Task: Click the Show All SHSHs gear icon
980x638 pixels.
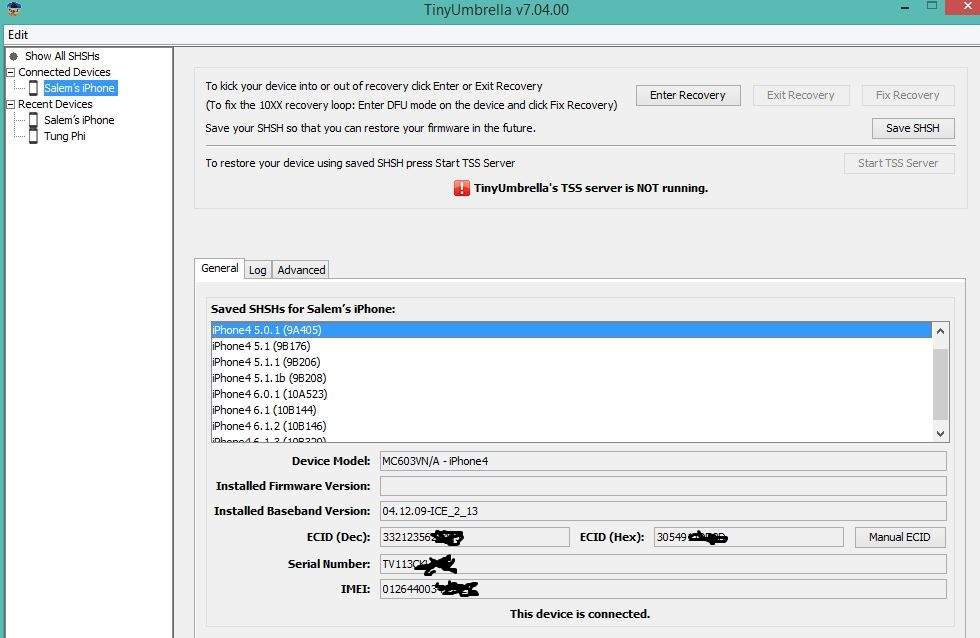Action: click(x=13, y=56)
